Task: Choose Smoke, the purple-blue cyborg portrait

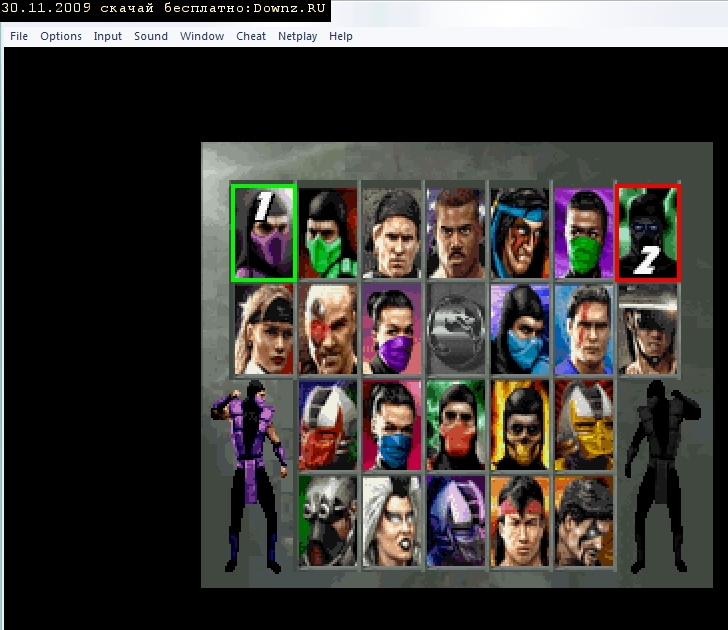Action: tap(456, 521)
